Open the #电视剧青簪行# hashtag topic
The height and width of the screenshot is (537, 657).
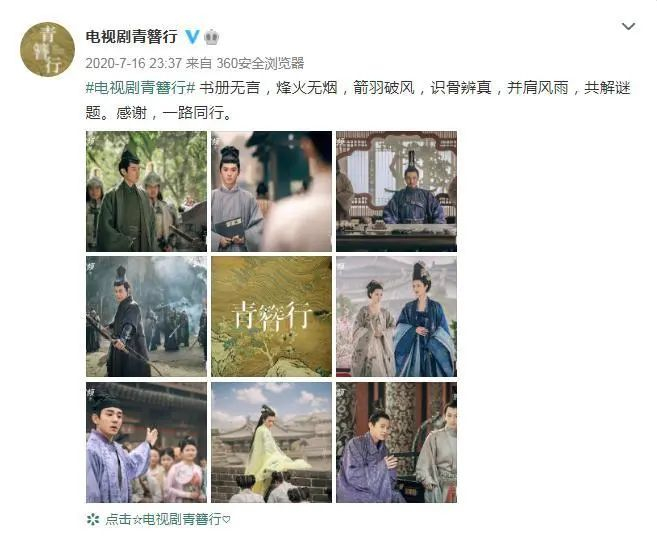140,88
